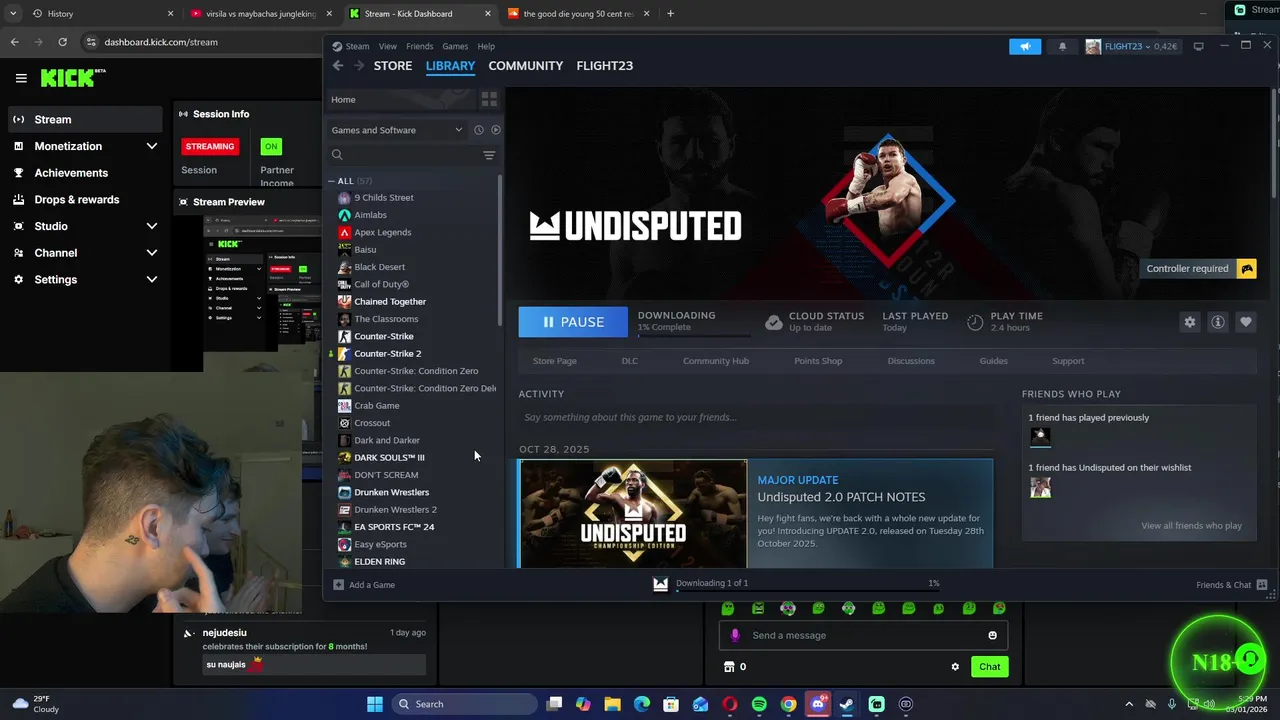
Task: Open Drops & rewards in Kick sidebar
Action: pos(76,200)
